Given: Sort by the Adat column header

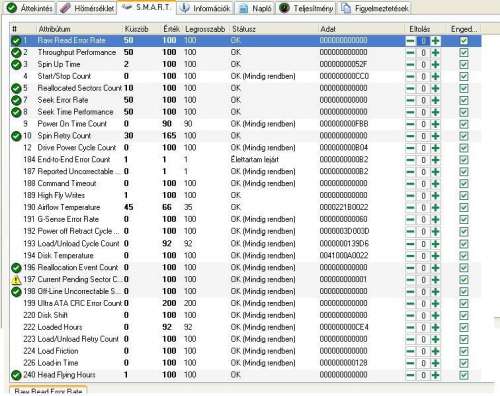Looking at the screenshot, I should click(328, 29).
